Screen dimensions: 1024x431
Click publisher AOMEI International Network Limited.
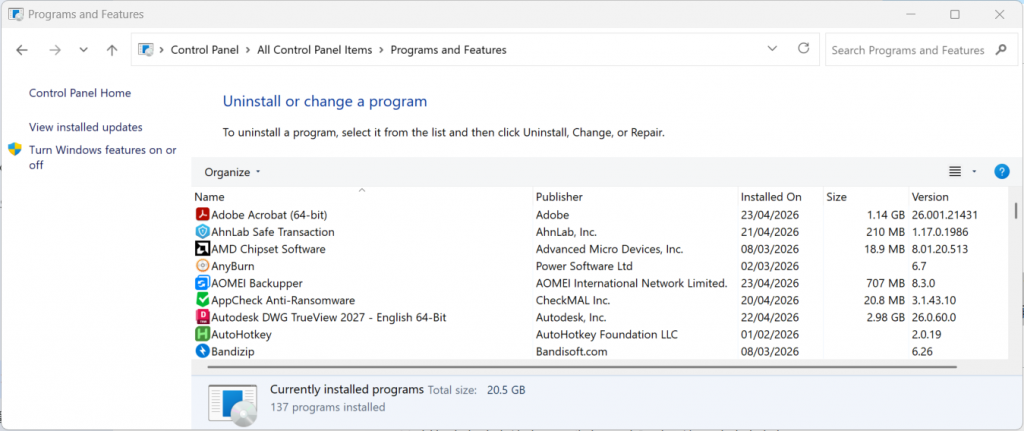coord(632,283)
